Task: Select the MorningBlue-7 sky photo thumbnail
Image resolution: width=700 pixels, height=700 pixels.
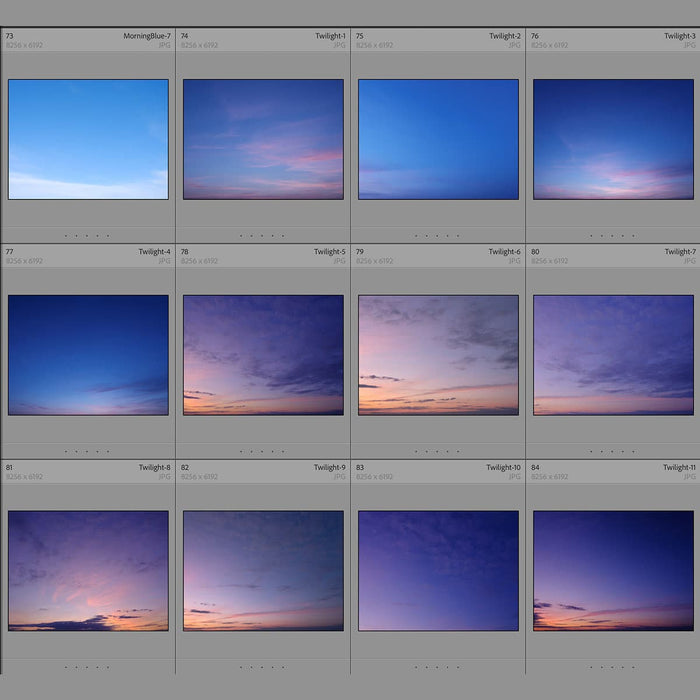Action: 88,139
